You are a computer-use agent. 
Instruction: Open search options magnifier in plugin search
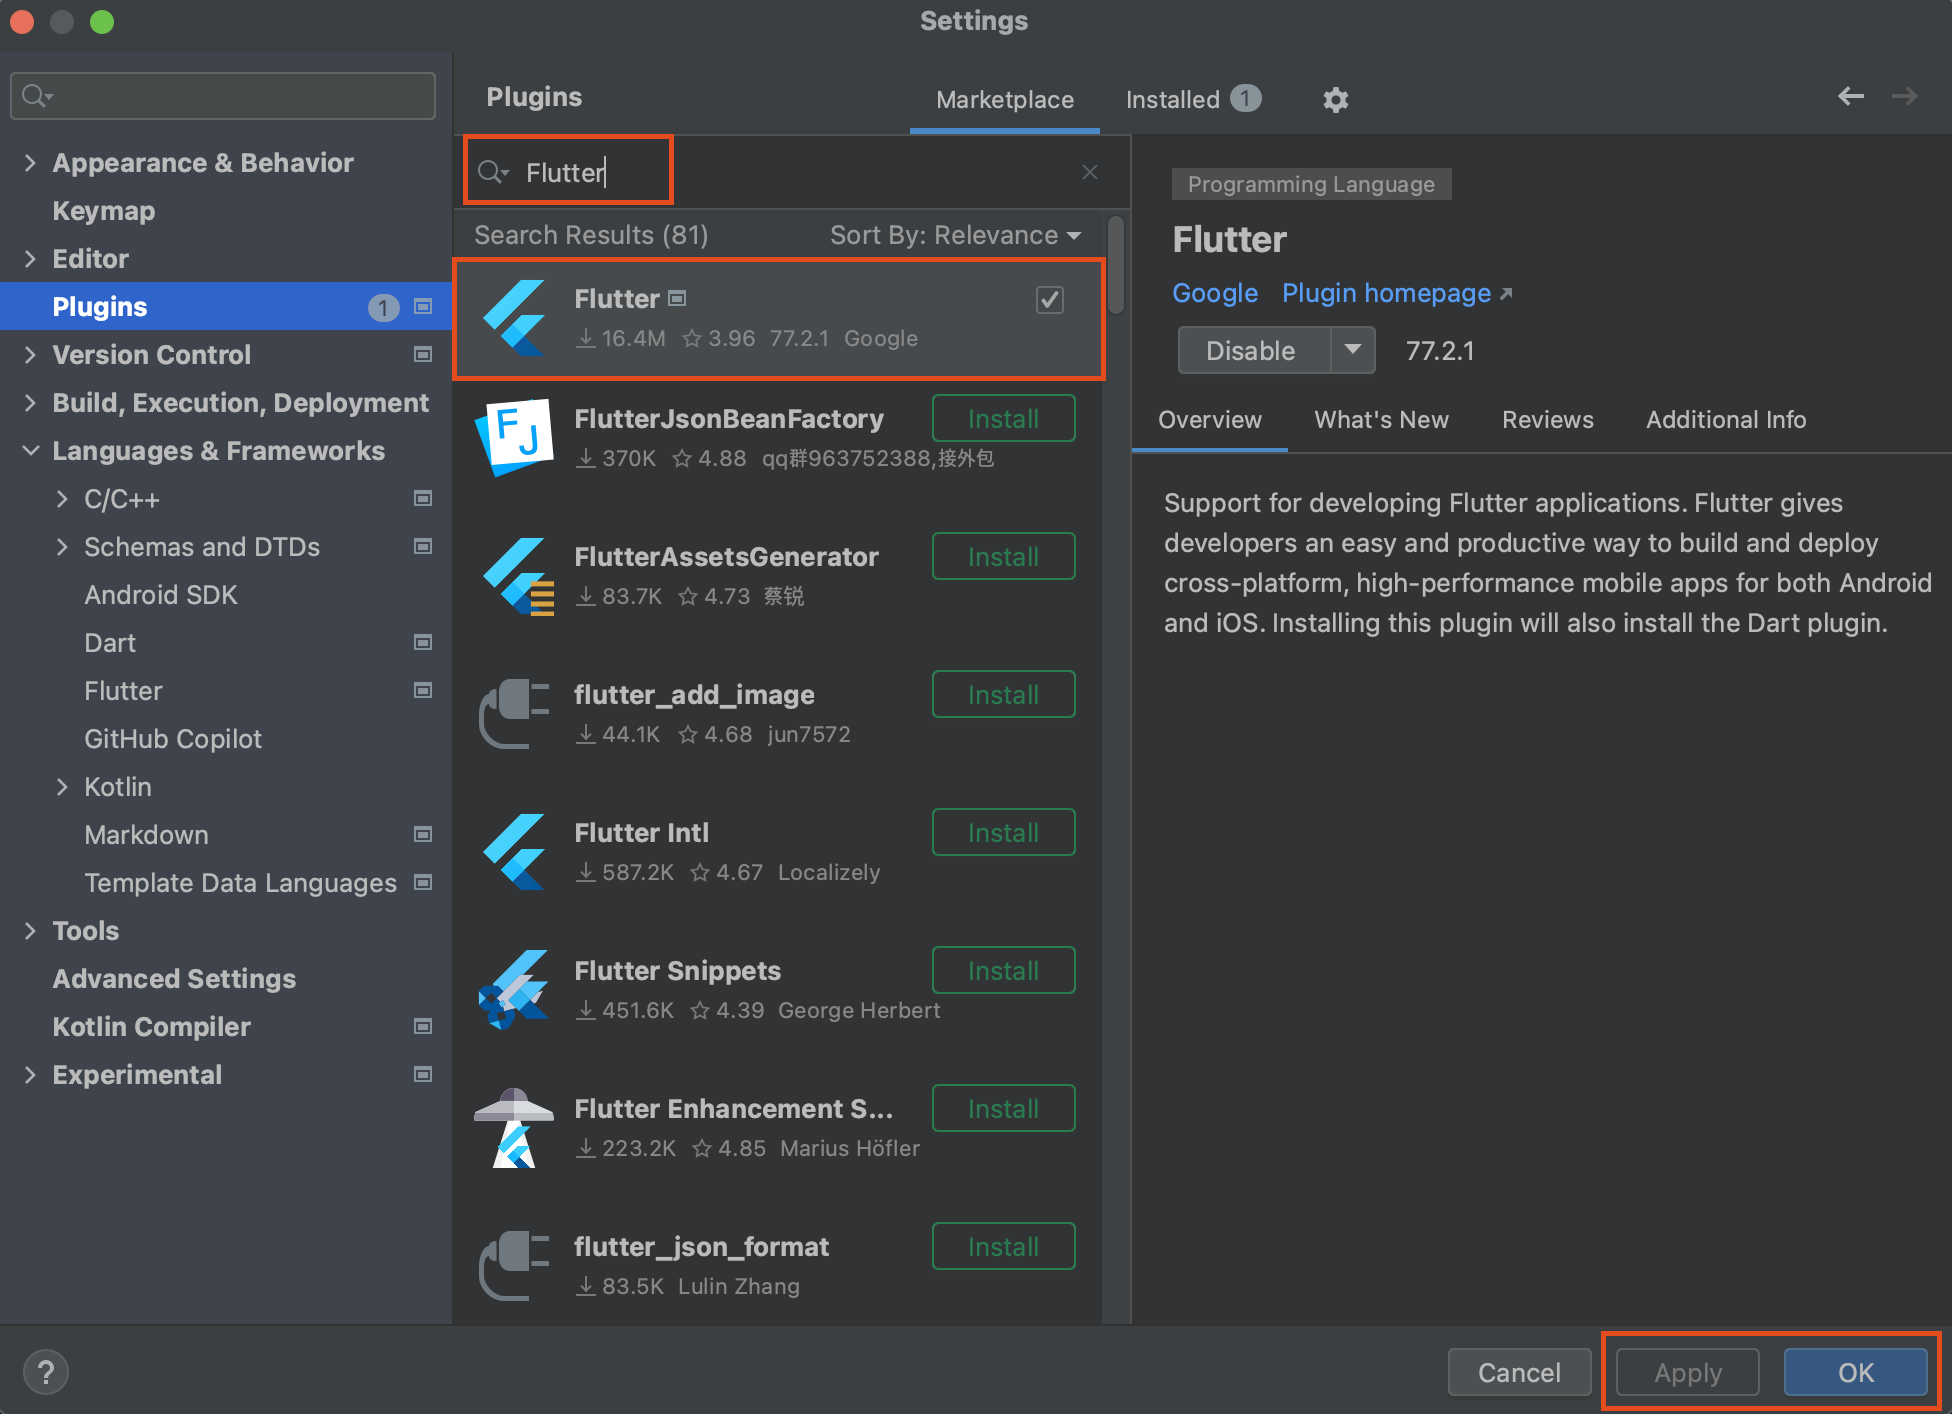(x=493, y=172)
